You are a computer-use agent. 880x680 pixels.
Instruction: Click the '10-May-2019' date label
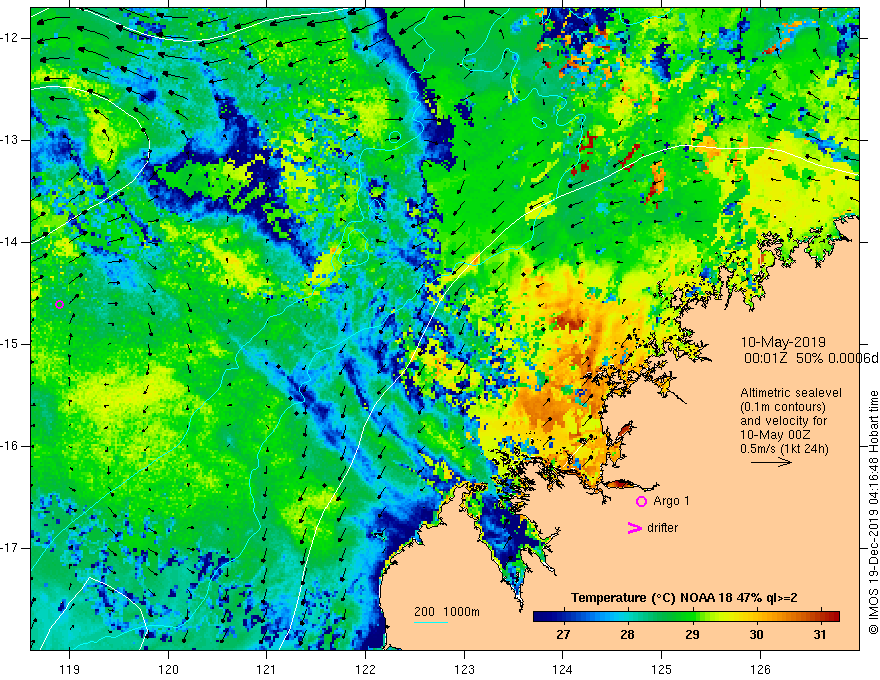(x=783, y=342)
